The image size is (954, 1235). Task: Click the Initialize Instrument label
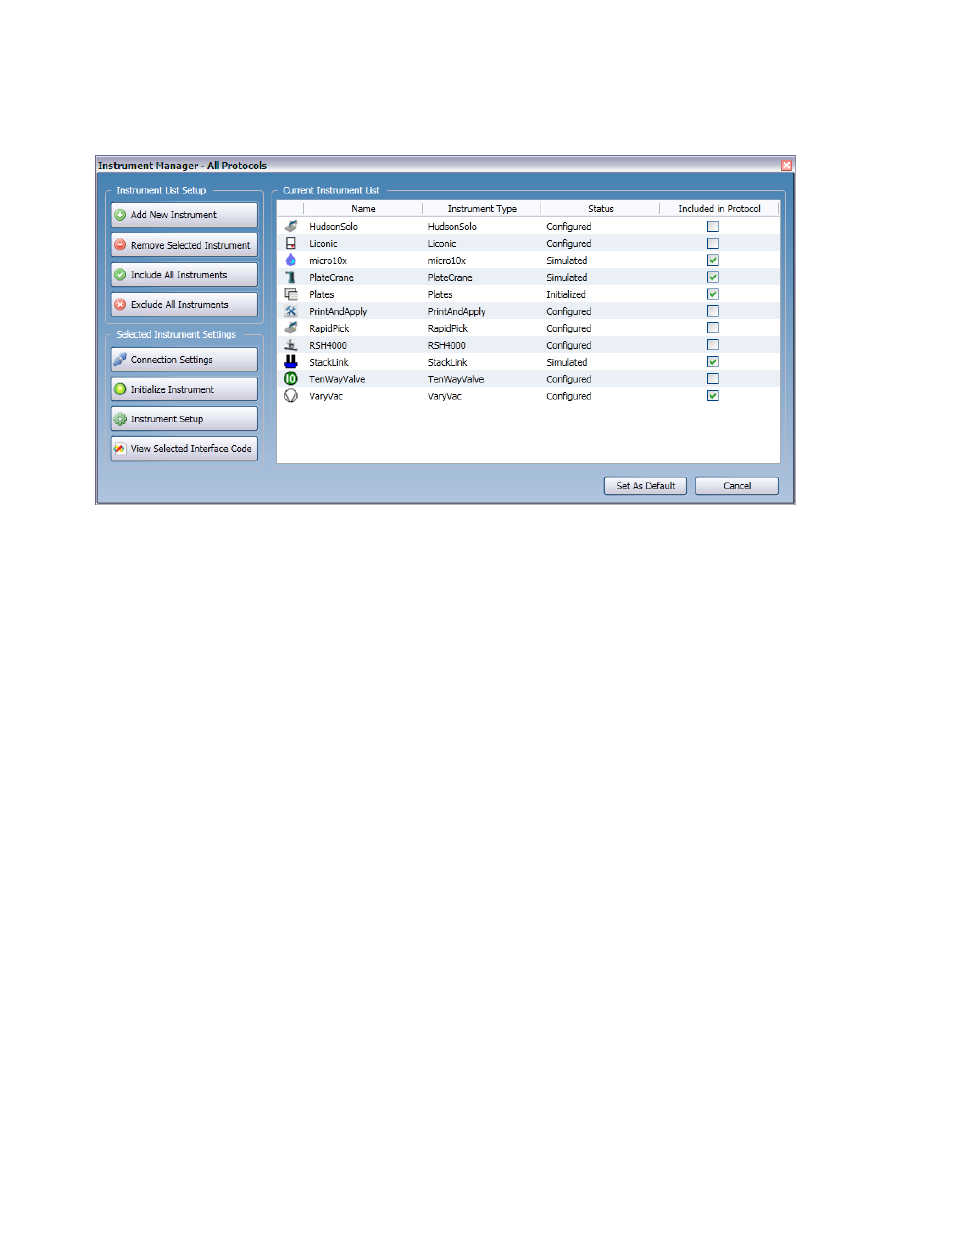coord(172,390)
